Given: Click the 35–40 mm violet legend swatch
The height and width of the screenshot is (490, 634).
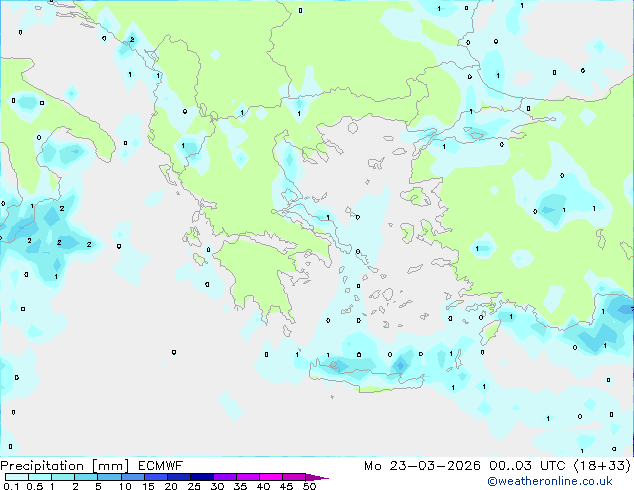Looking at the screenshot, I should pos(247,477).
